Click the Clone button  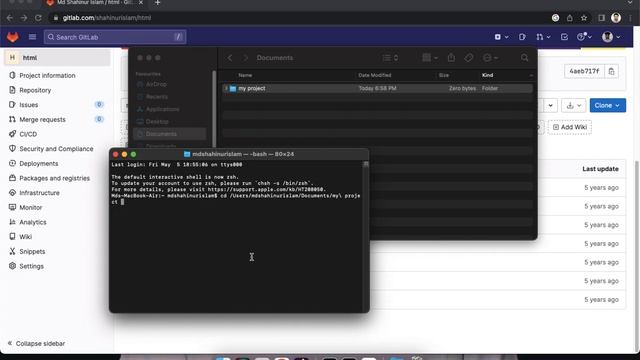(x=607, y=105)
